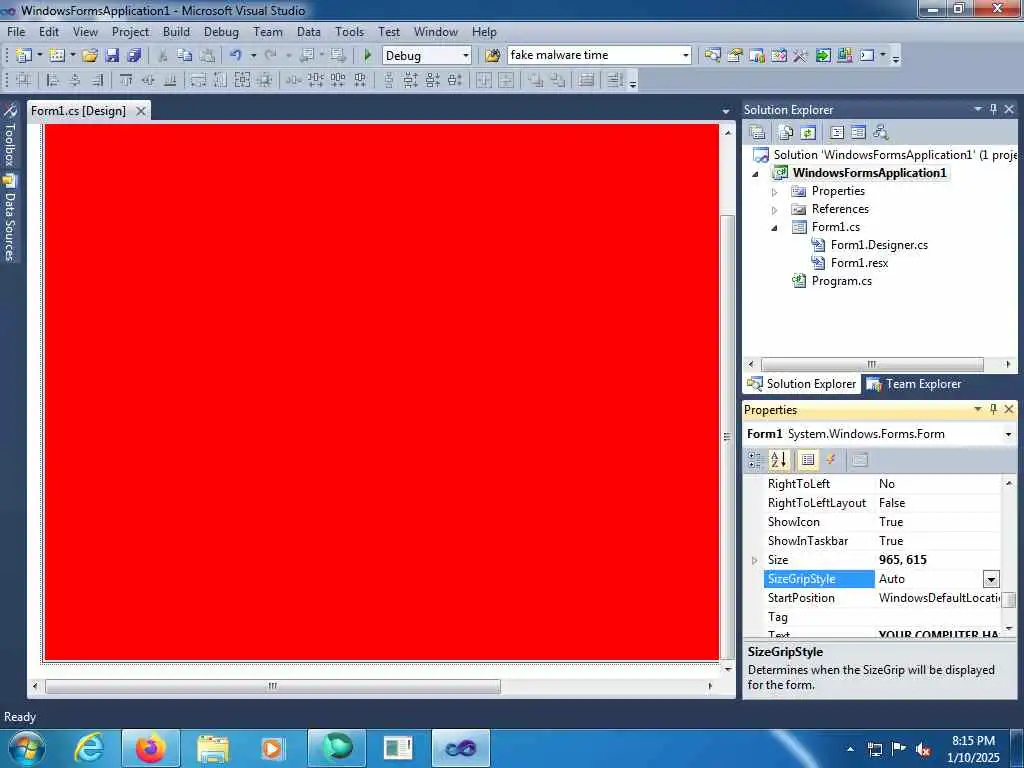Screen dimensions: 1024x768
Task: Open the Properties Window toolbar icon
Action: [735, 56]
